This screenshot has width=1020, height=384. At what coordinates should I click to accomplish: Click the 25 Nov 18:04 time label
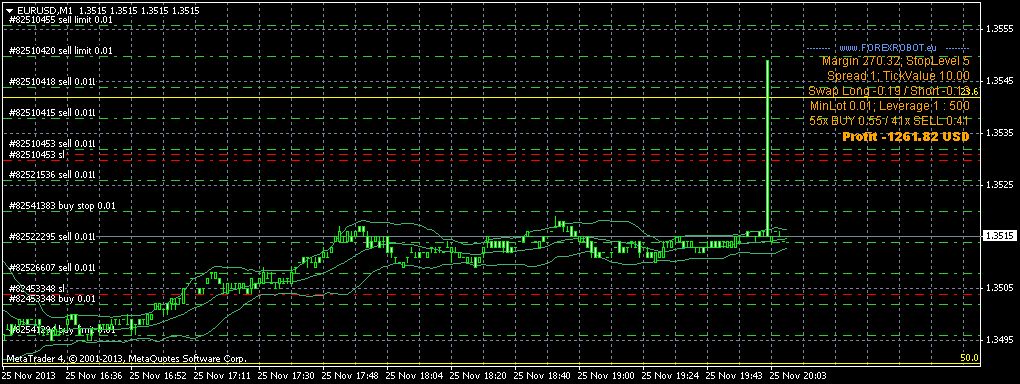tap(415, 376)
